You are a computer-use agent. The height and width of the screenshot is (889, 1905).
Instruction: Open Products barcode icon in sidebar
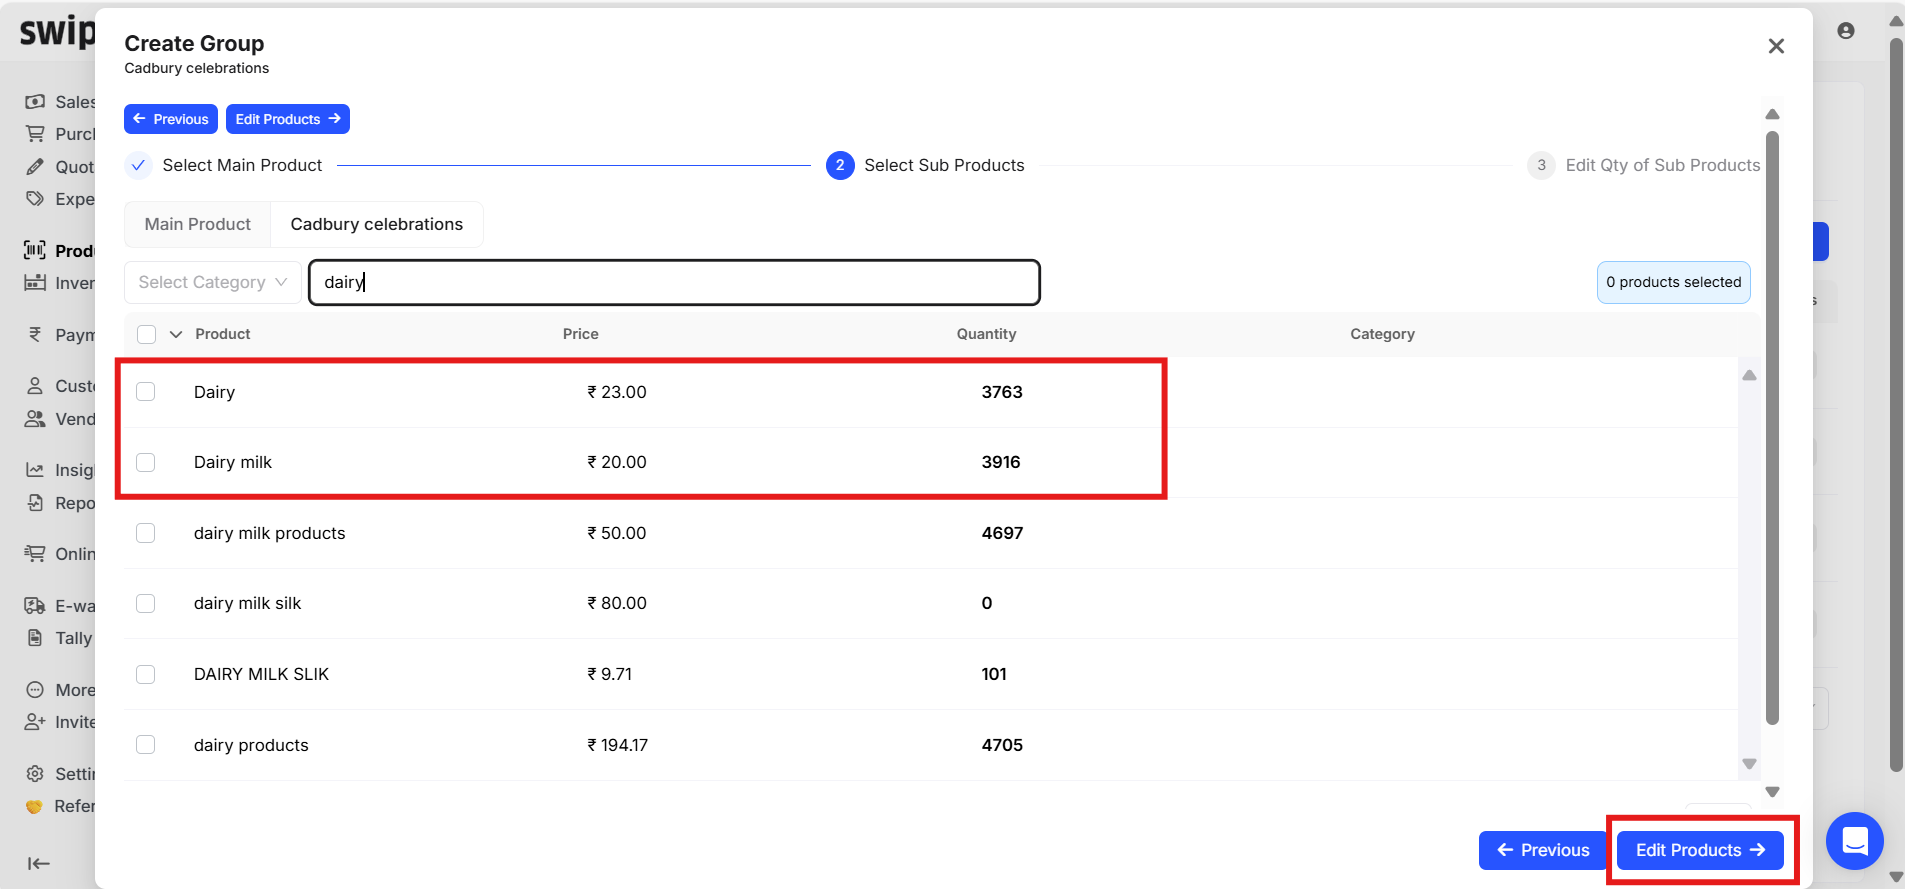click(35, 250)
